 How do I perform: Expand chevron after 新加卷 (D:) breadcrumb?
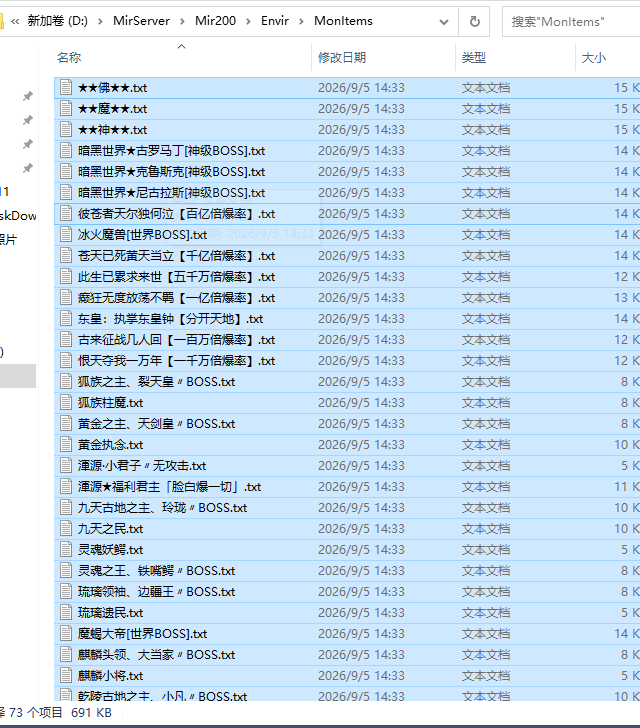pyautogui.click(x=100, y=21)
